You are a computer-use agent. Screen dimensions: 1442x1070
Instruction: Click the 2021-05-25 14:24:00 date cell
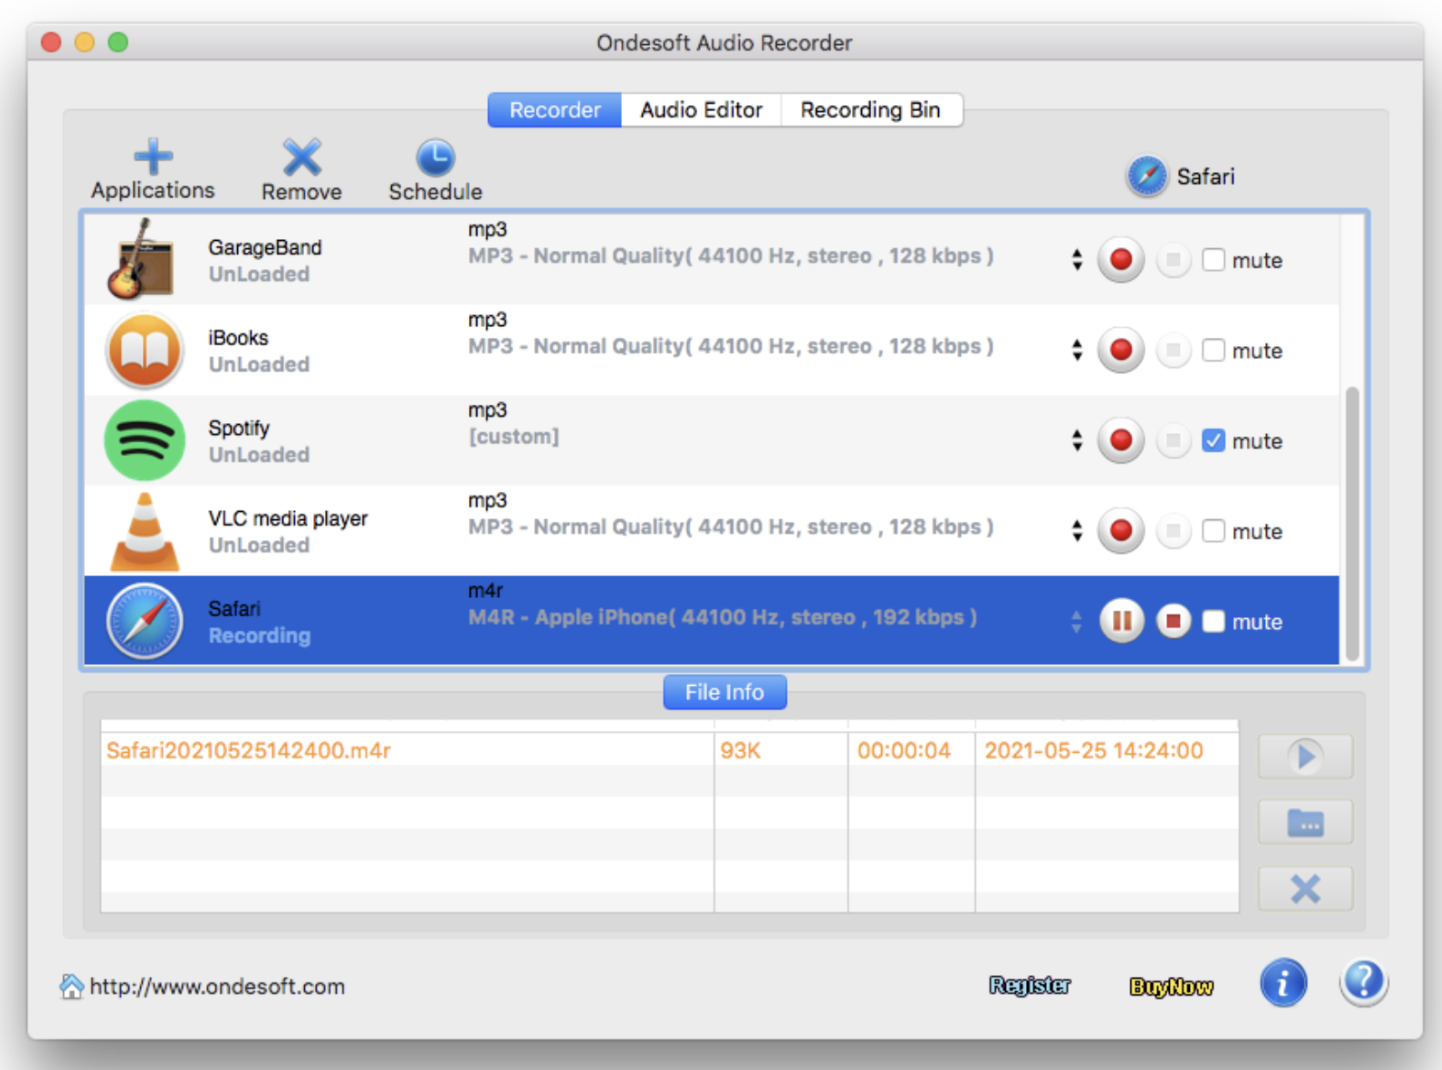1094,750
